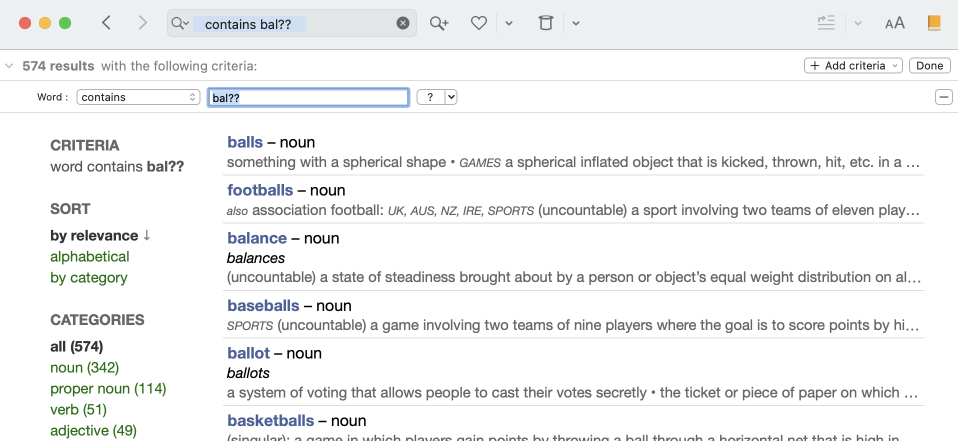This screenshot has width=958, height=441.
Task: Click the orange book icon
Action: pos(934,23)
